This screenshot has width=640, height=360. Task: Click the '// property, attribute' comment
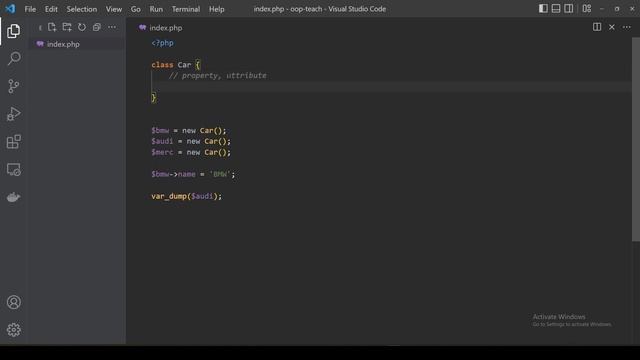click(x=218, y=76)
